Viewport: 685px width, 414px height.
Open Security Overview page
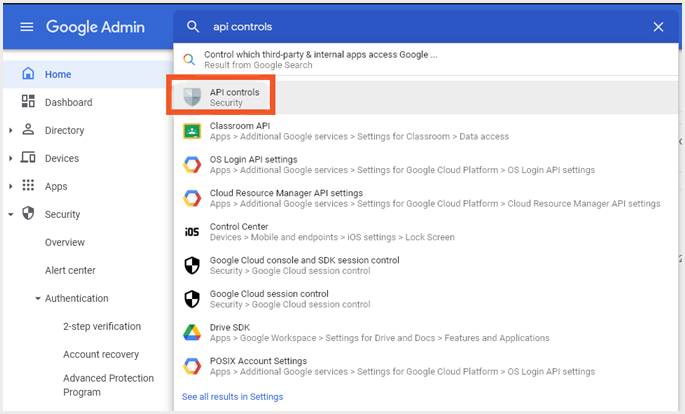pyautogui.click(x=65, y=242)
